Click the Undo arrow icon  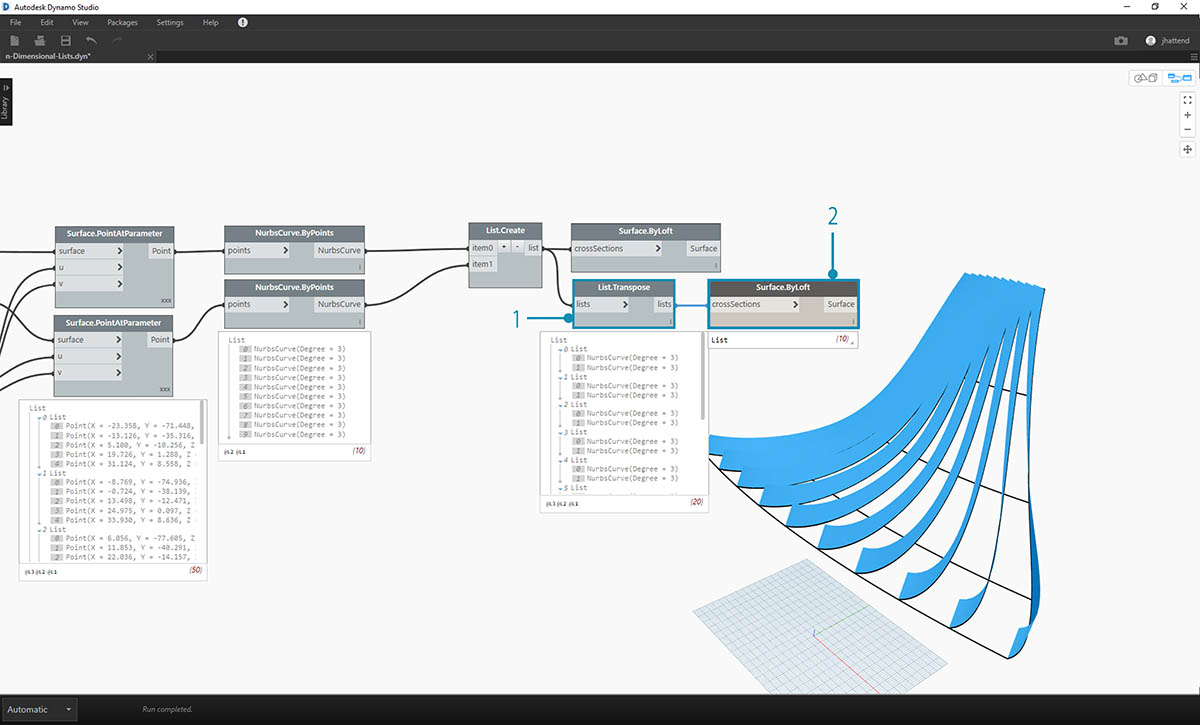click(92, 40)
